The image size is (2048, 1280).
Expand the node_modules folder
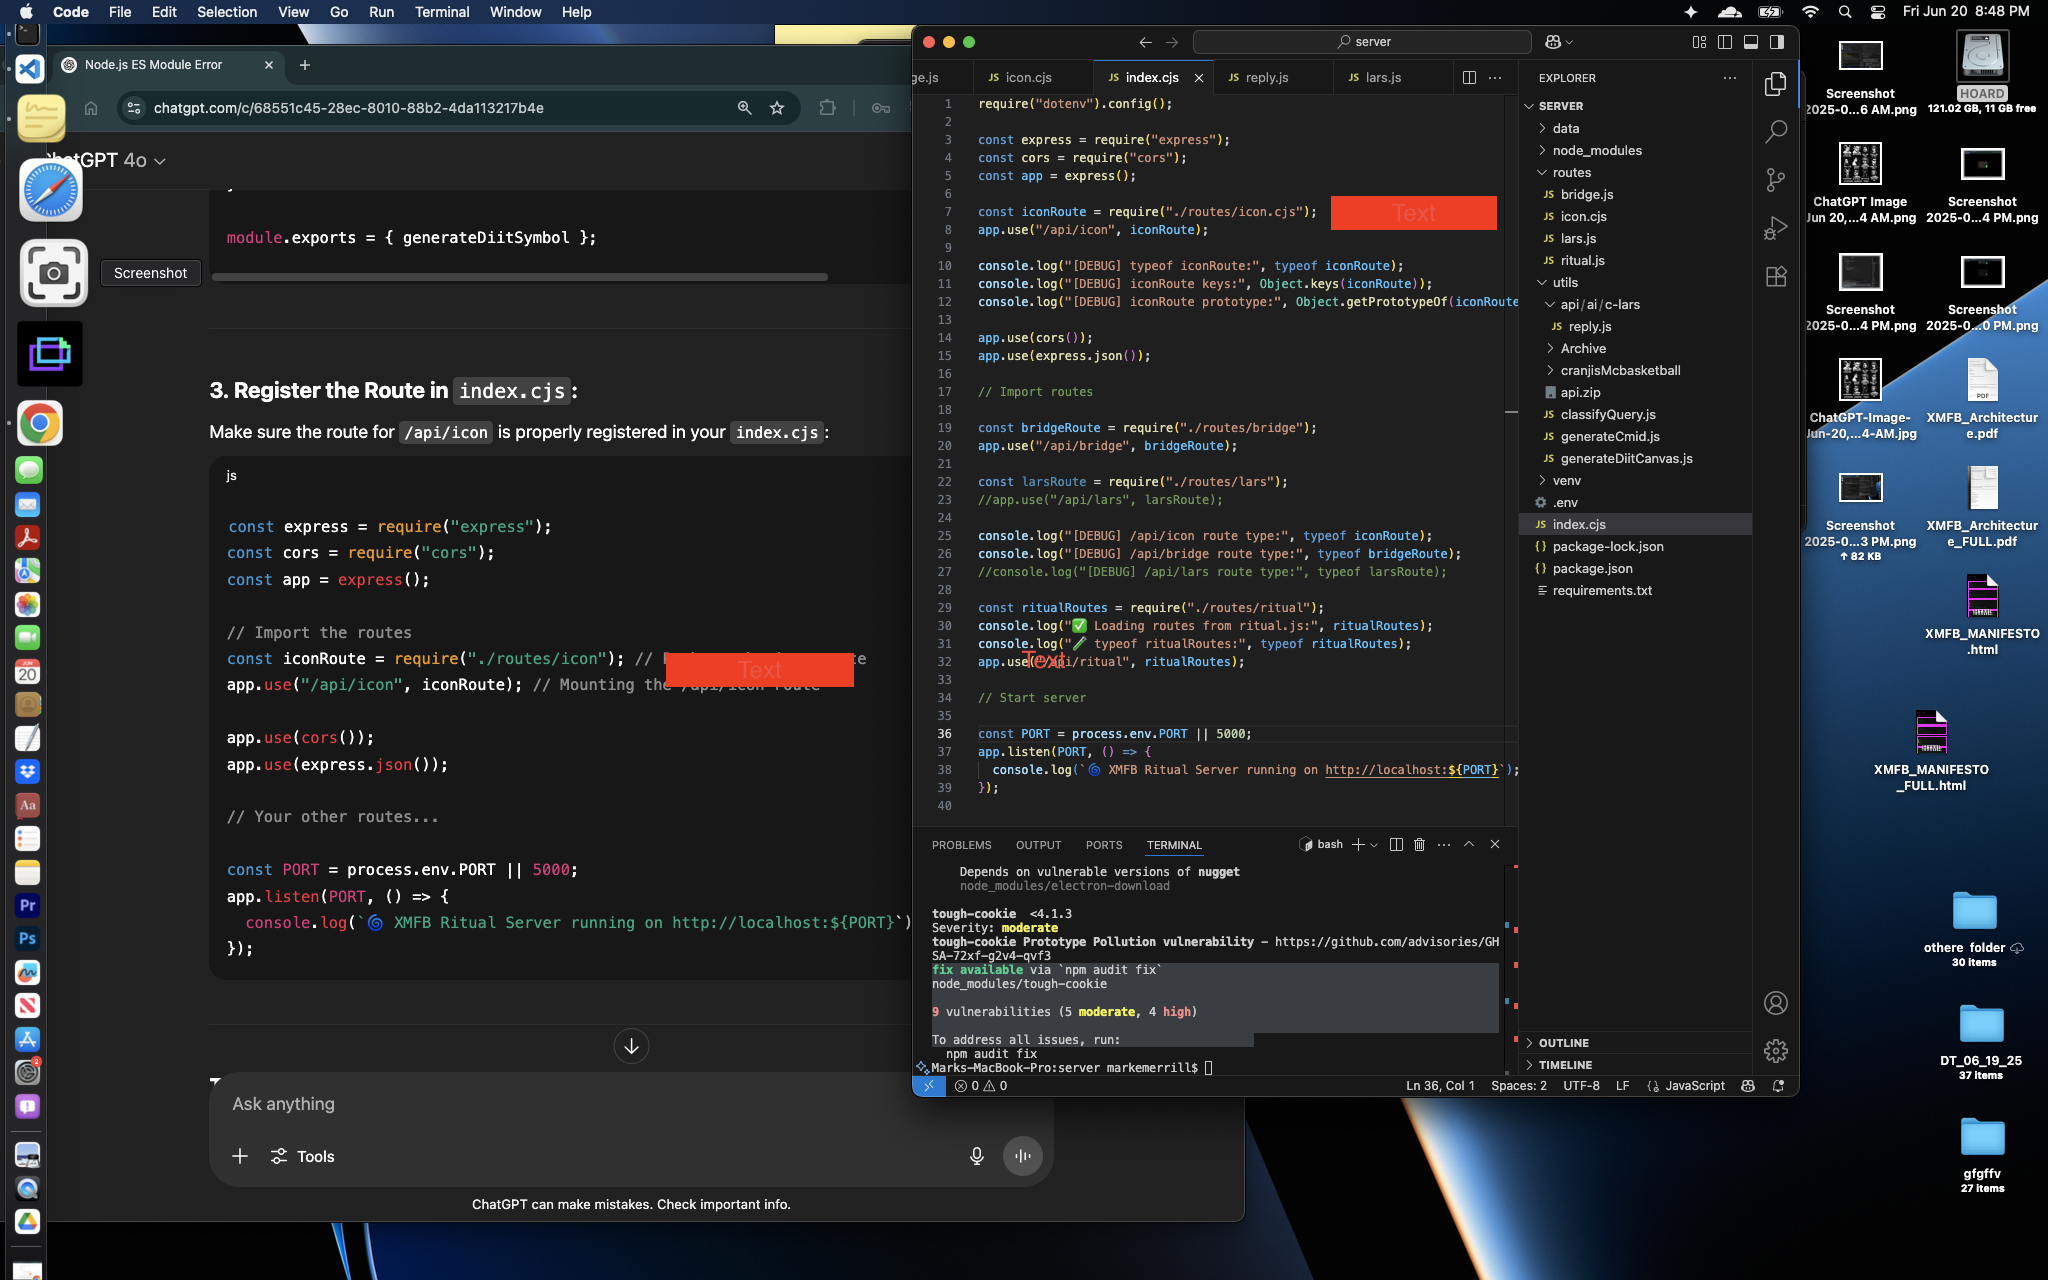[1597, 150]
